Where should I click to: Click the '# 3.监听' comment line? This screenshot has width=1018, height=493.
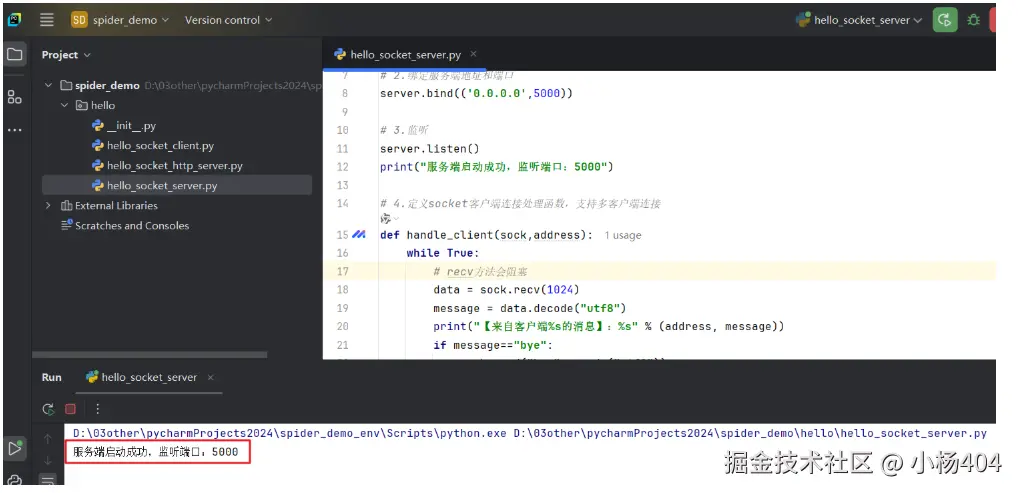(x=404, y=130)
